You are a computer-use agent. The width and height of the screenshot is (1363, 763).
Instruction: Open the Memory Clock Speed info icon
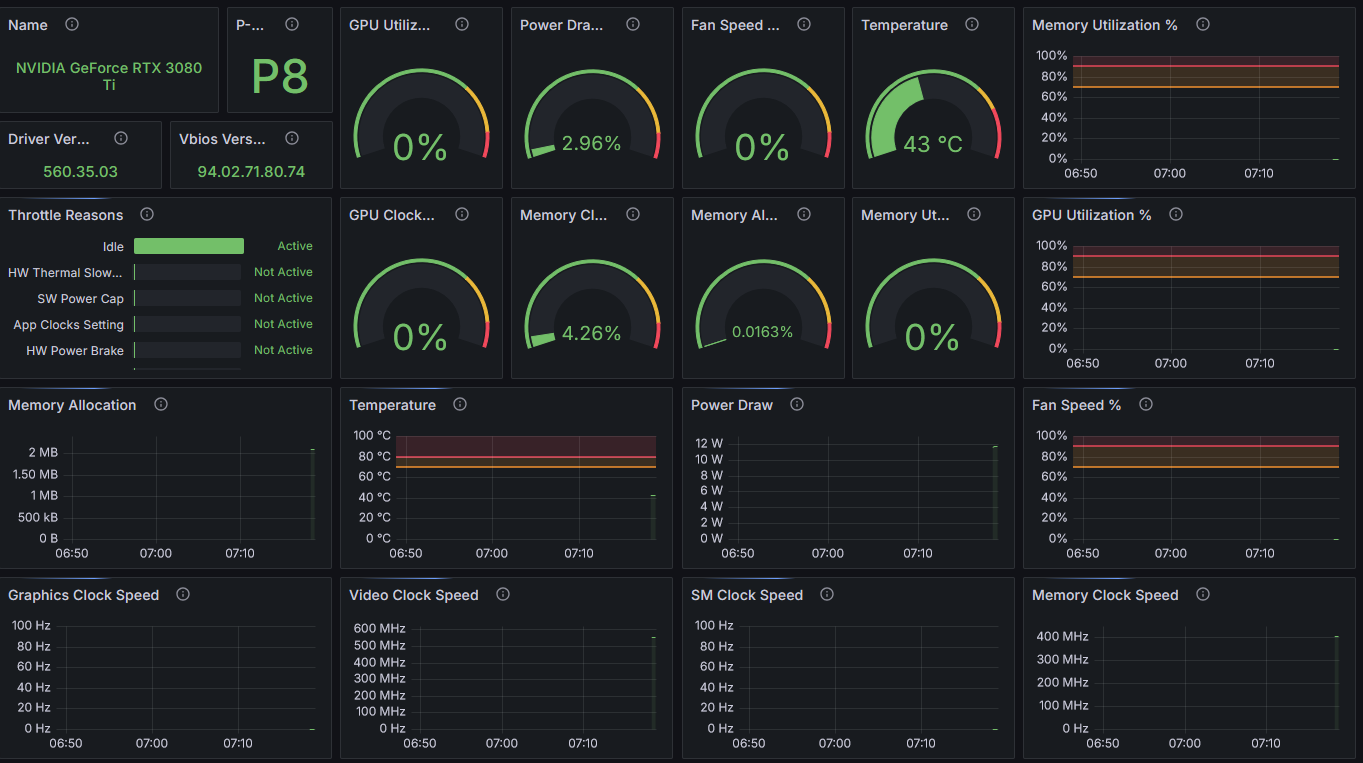click(1201, 594)
